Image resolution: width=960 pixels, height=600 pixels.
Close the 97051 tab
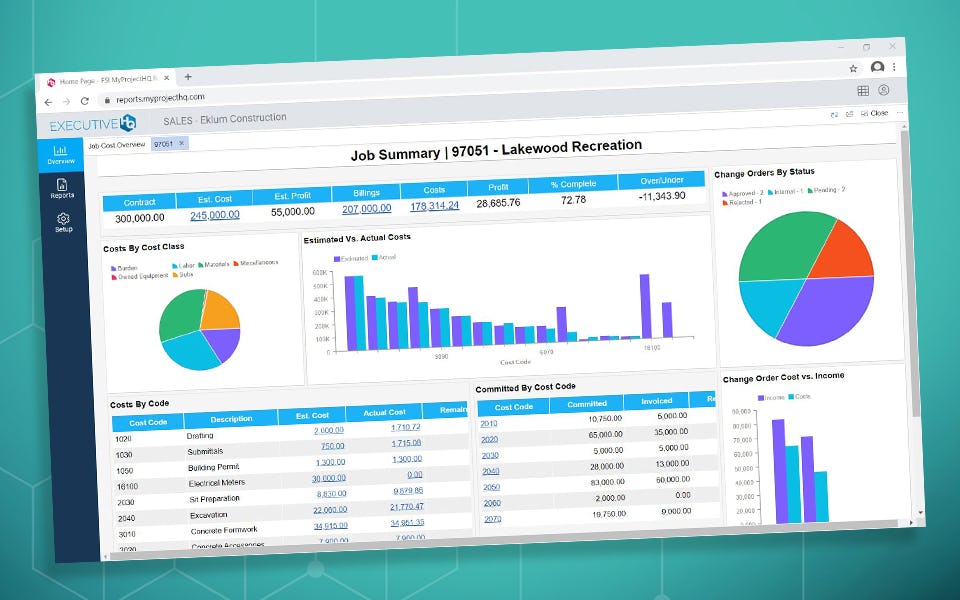[181, 143]
